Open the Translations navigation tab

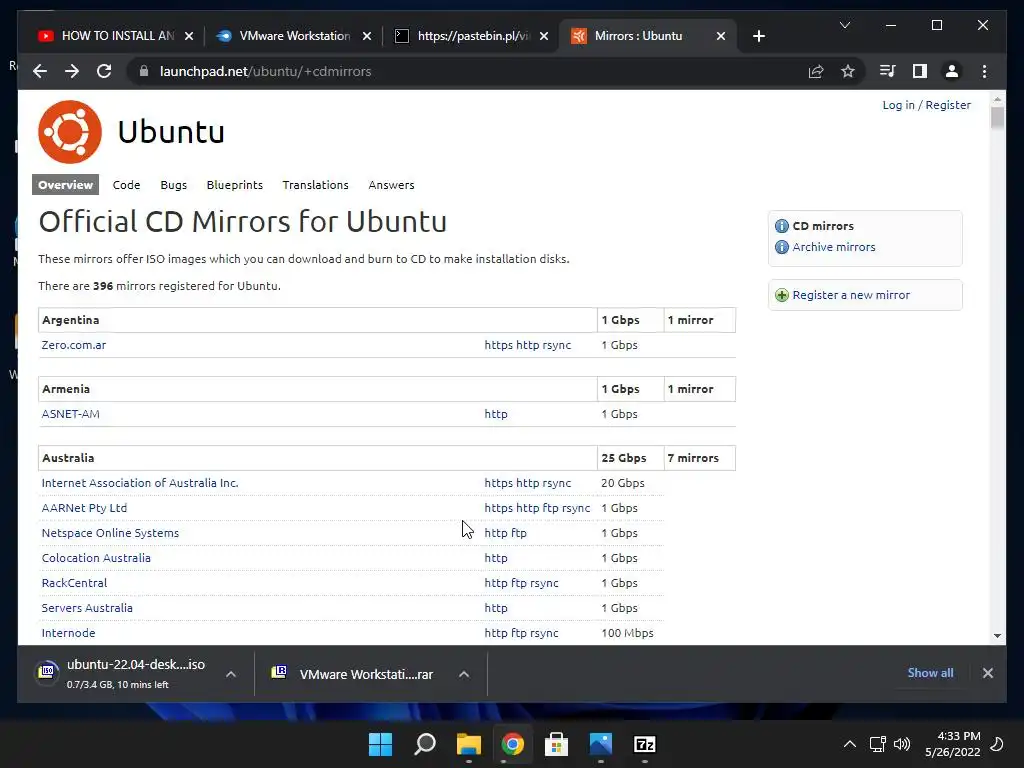point(315,185)
